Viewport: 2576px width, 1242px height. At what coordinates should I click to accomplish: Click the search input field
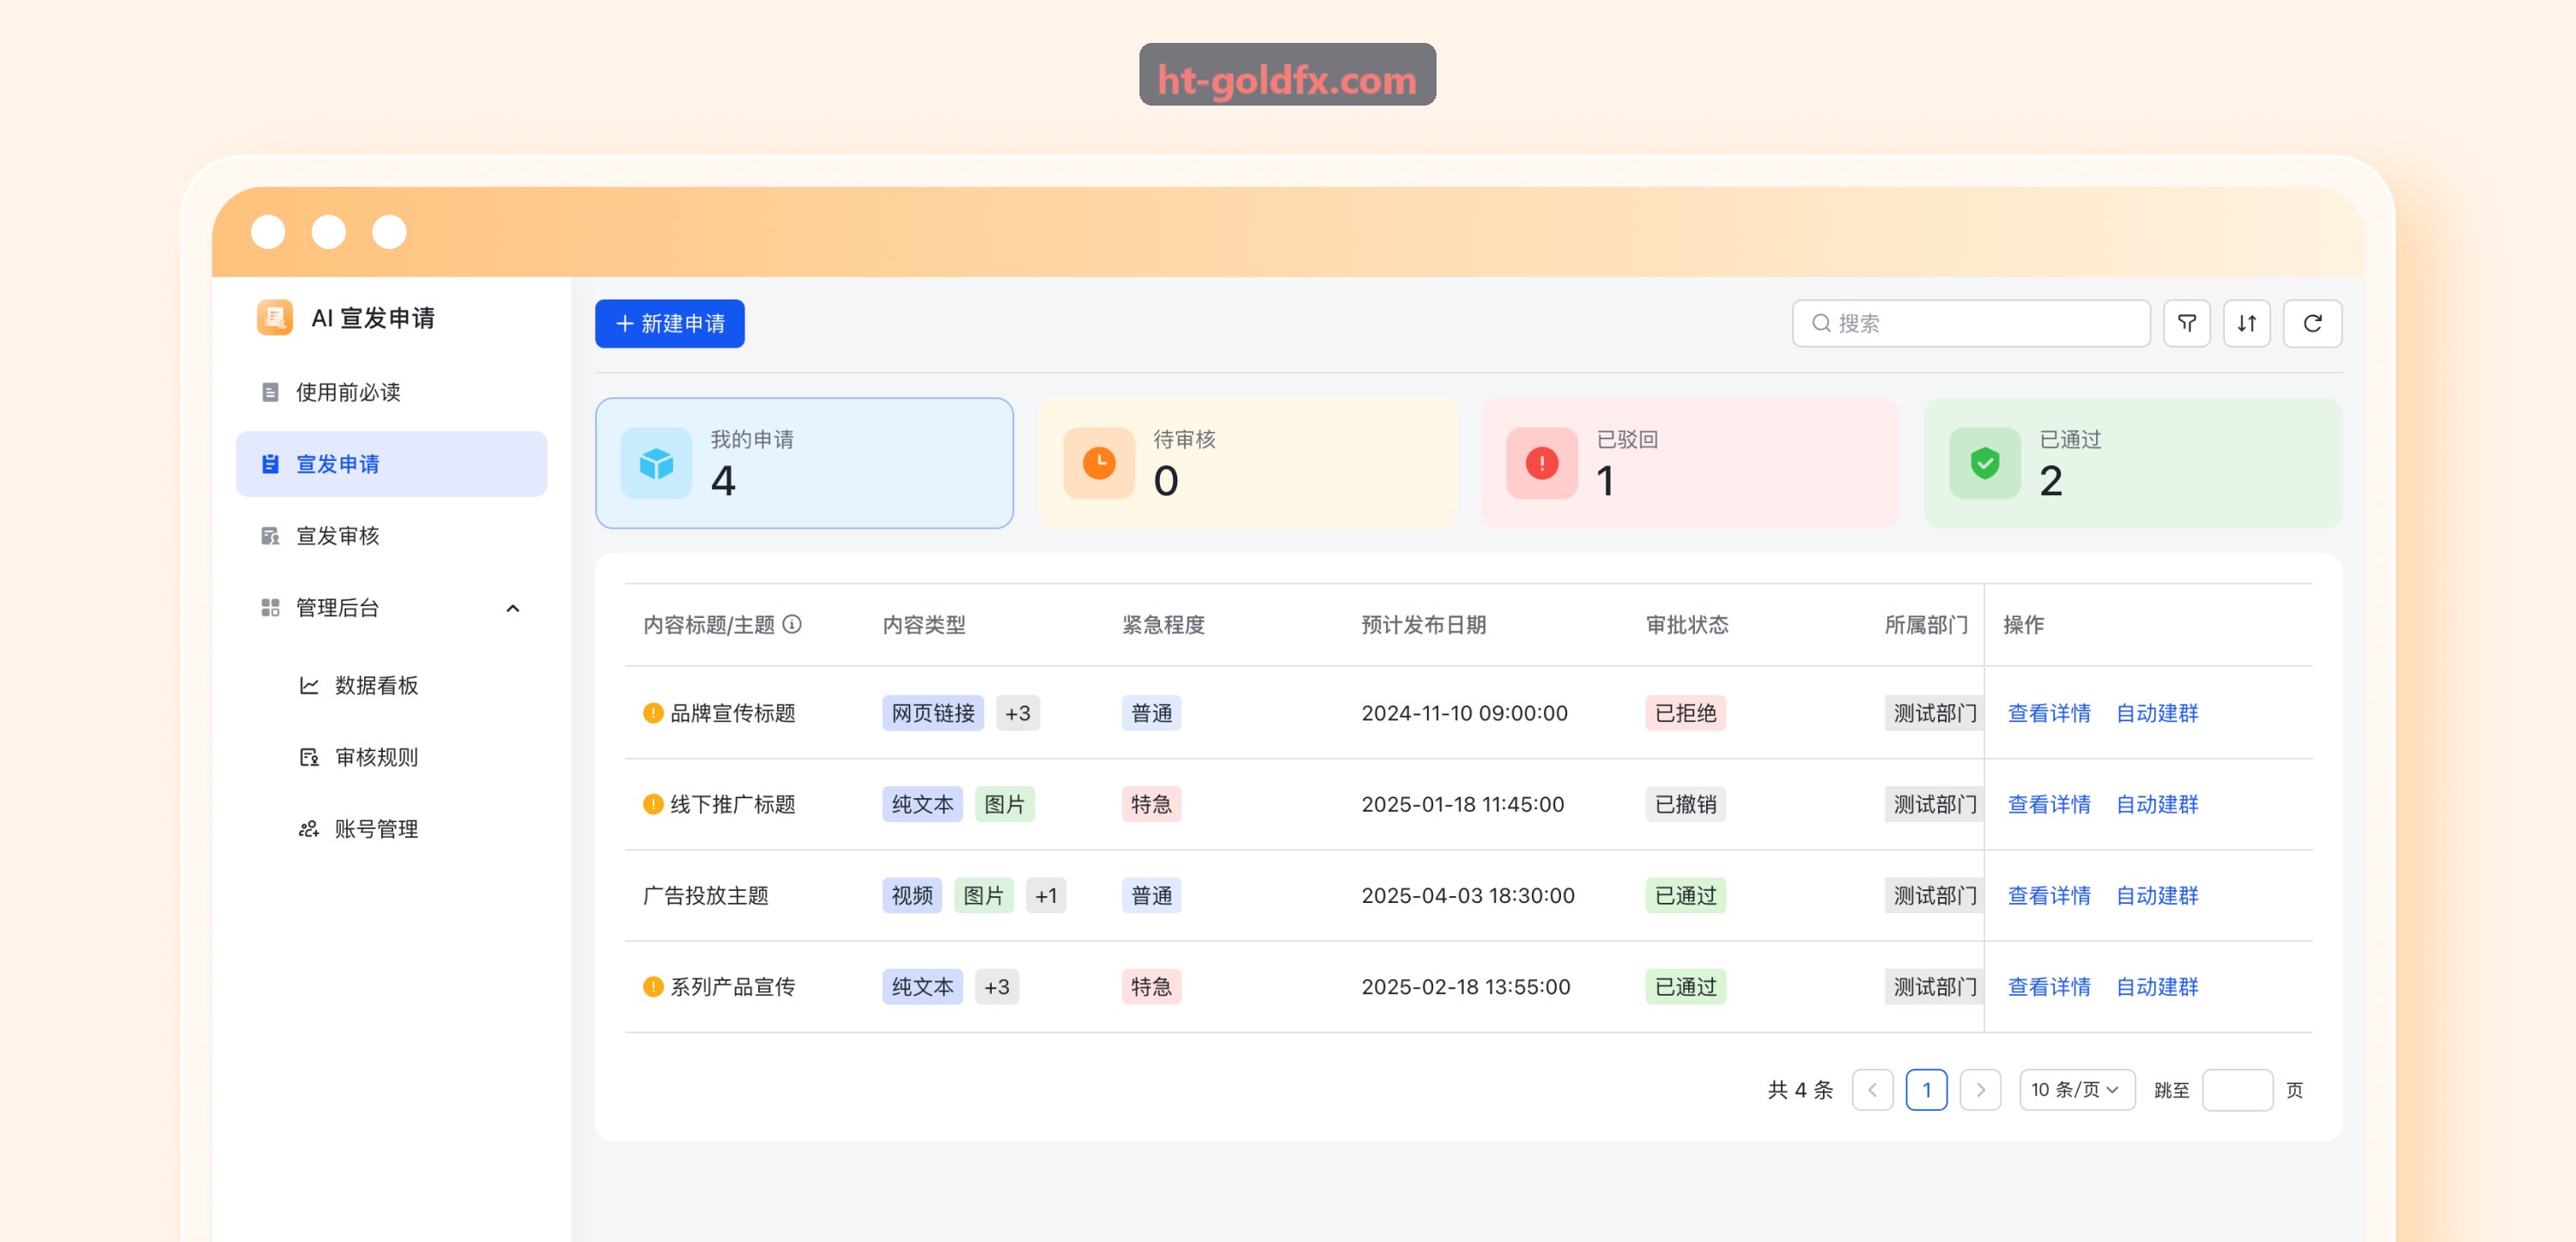click(x=1970, y=323)
